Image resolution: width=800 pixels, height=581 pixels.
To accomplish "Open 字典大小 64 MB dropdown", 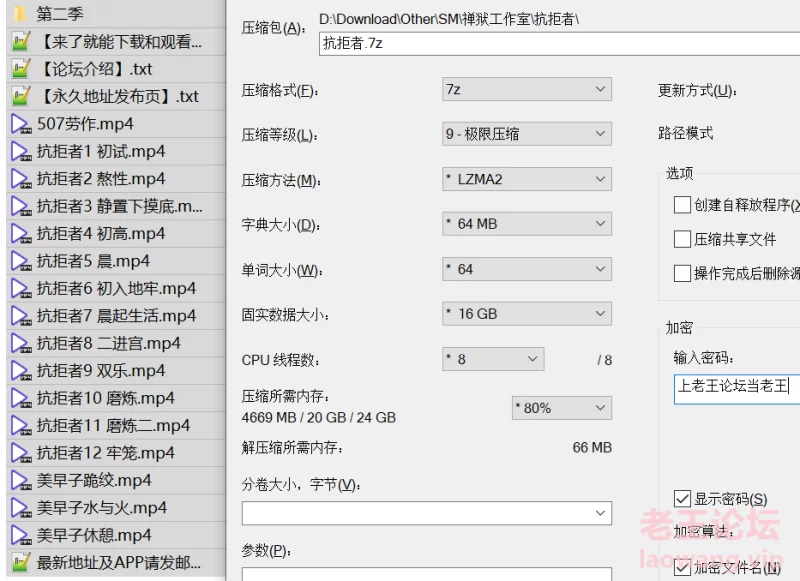I will pos(527,224).
